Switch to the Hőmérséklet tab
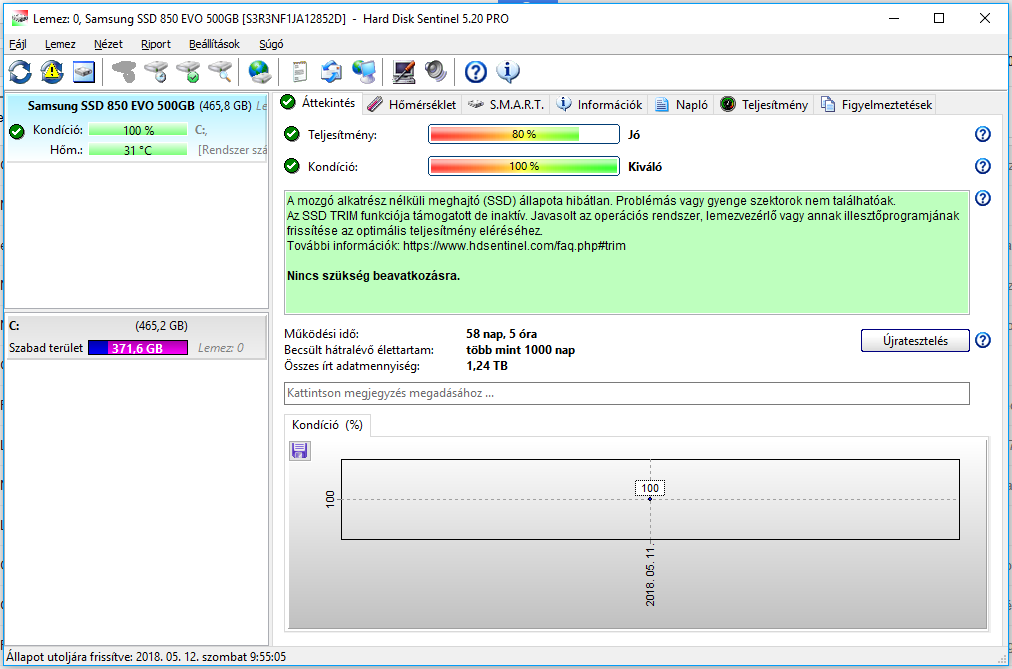 point(412,105)
